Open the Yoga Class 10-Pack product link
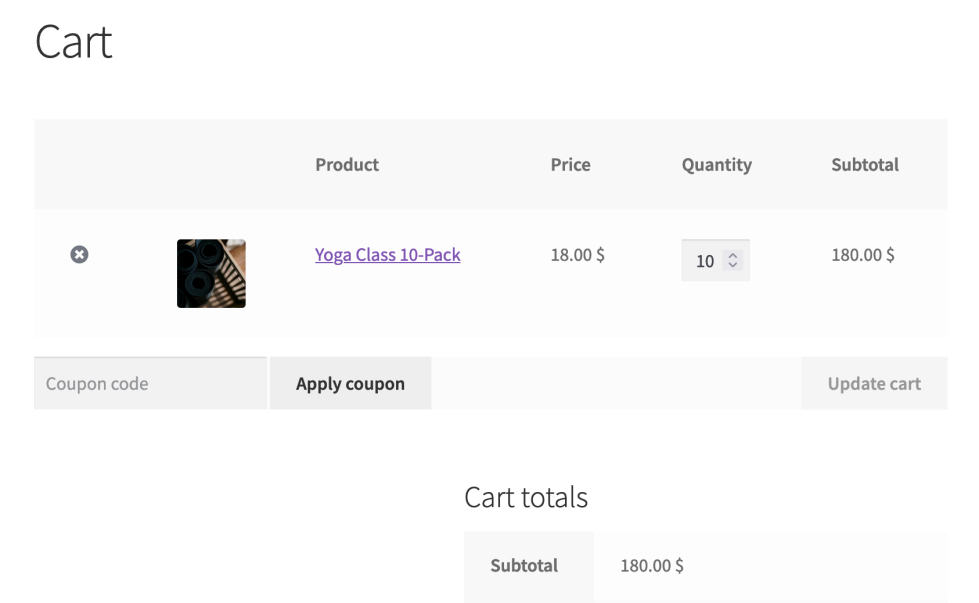The image size is (979, 603). (387, 255)
